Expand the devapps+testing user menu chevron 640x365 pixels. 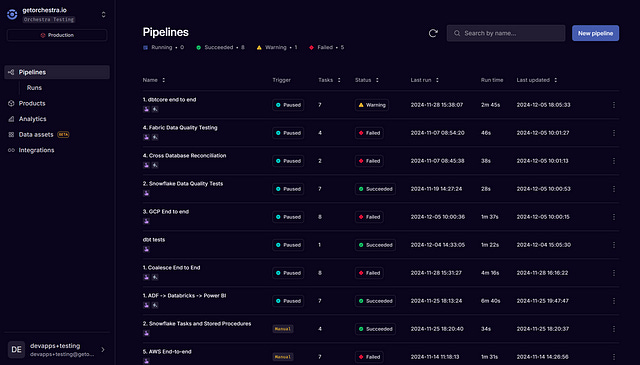(103, 349)
